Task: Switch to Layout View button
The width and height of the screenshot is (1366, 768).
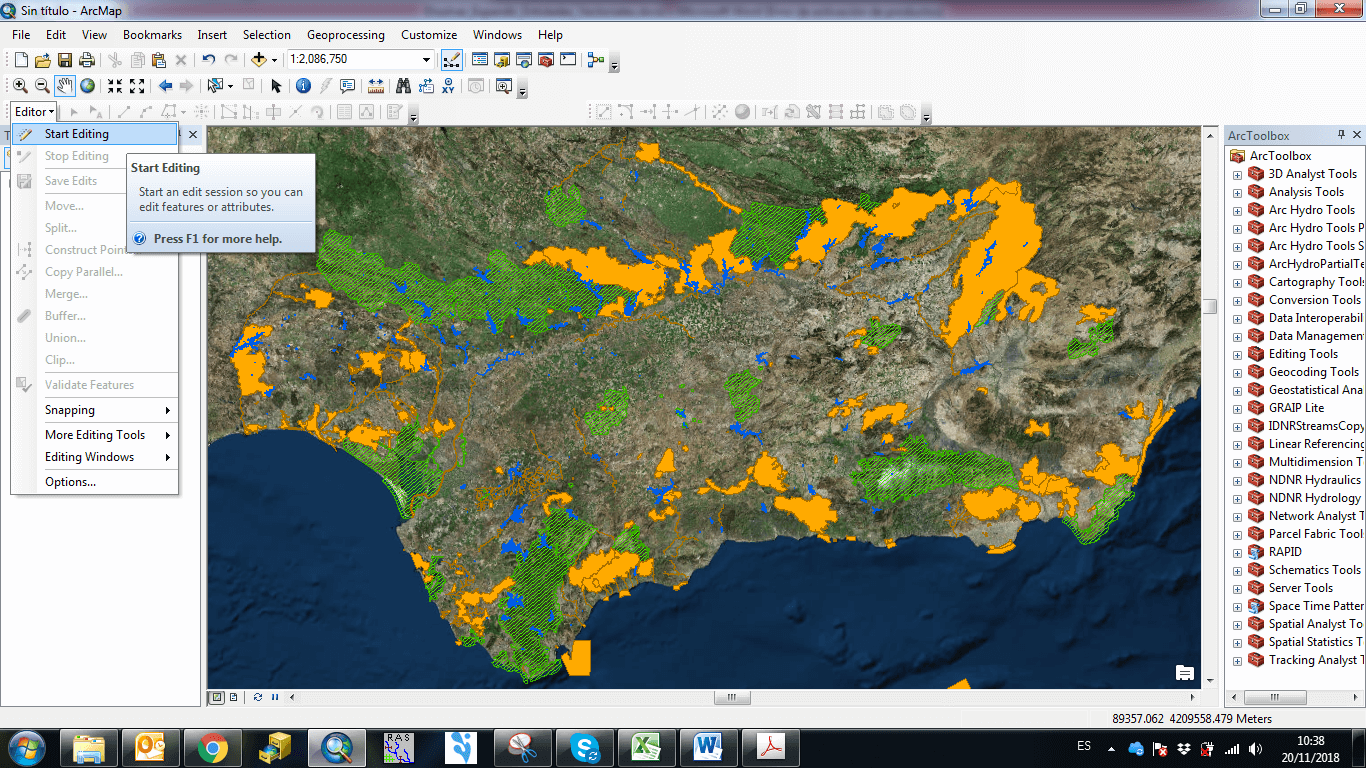Action: pyautogui.click(x=233, y=697)
